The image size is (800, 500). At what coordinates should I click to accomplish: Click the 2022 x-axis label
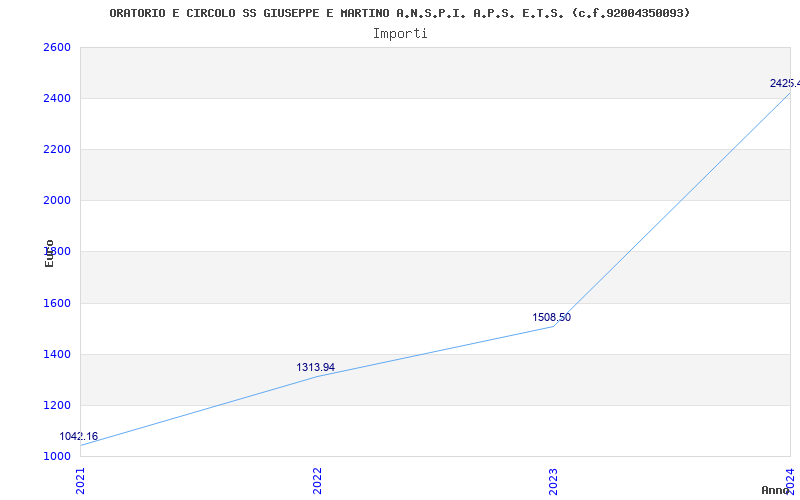[317, 481]
